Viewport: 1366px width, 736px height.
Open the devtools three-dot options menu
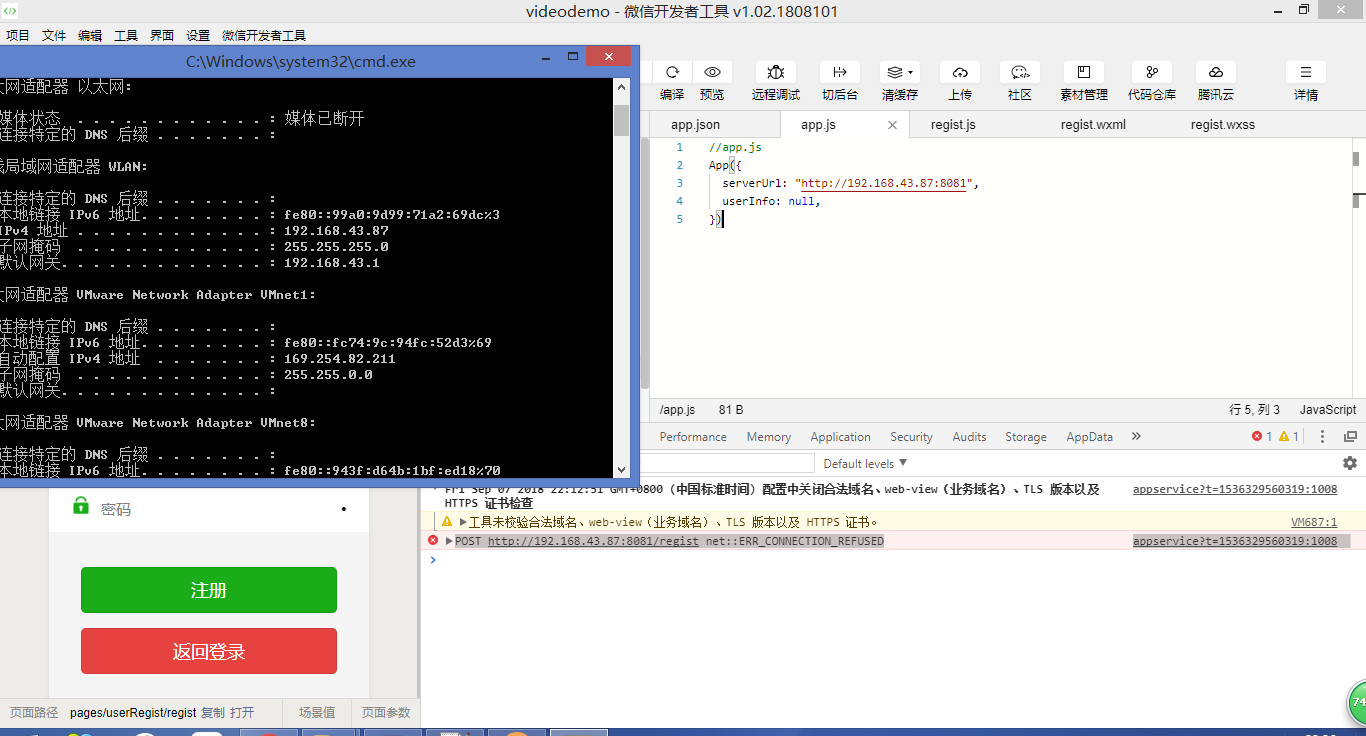(x=1323, y=437)
